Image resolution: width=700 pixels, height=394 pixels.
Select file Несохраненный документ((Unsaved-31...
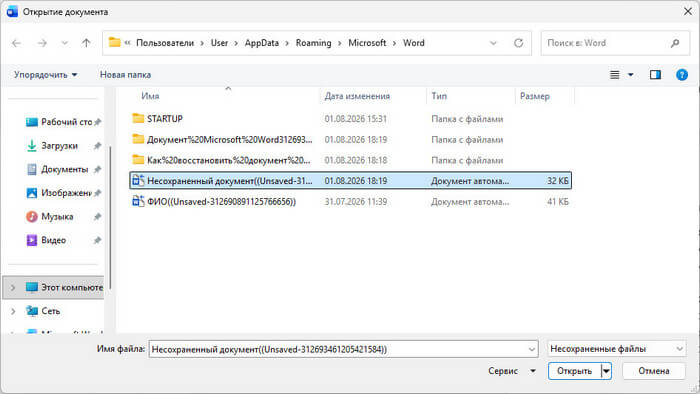(350, 181)
